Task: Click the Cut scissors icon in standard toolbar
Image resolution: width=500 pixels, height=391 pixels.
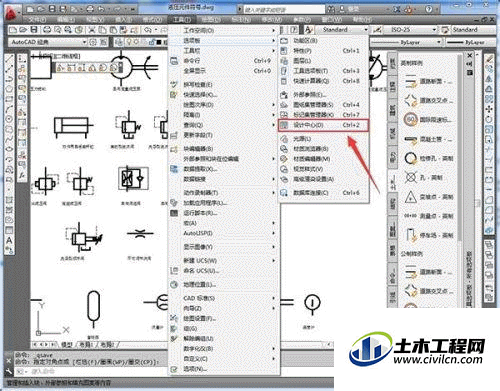Action: point(91,30)
